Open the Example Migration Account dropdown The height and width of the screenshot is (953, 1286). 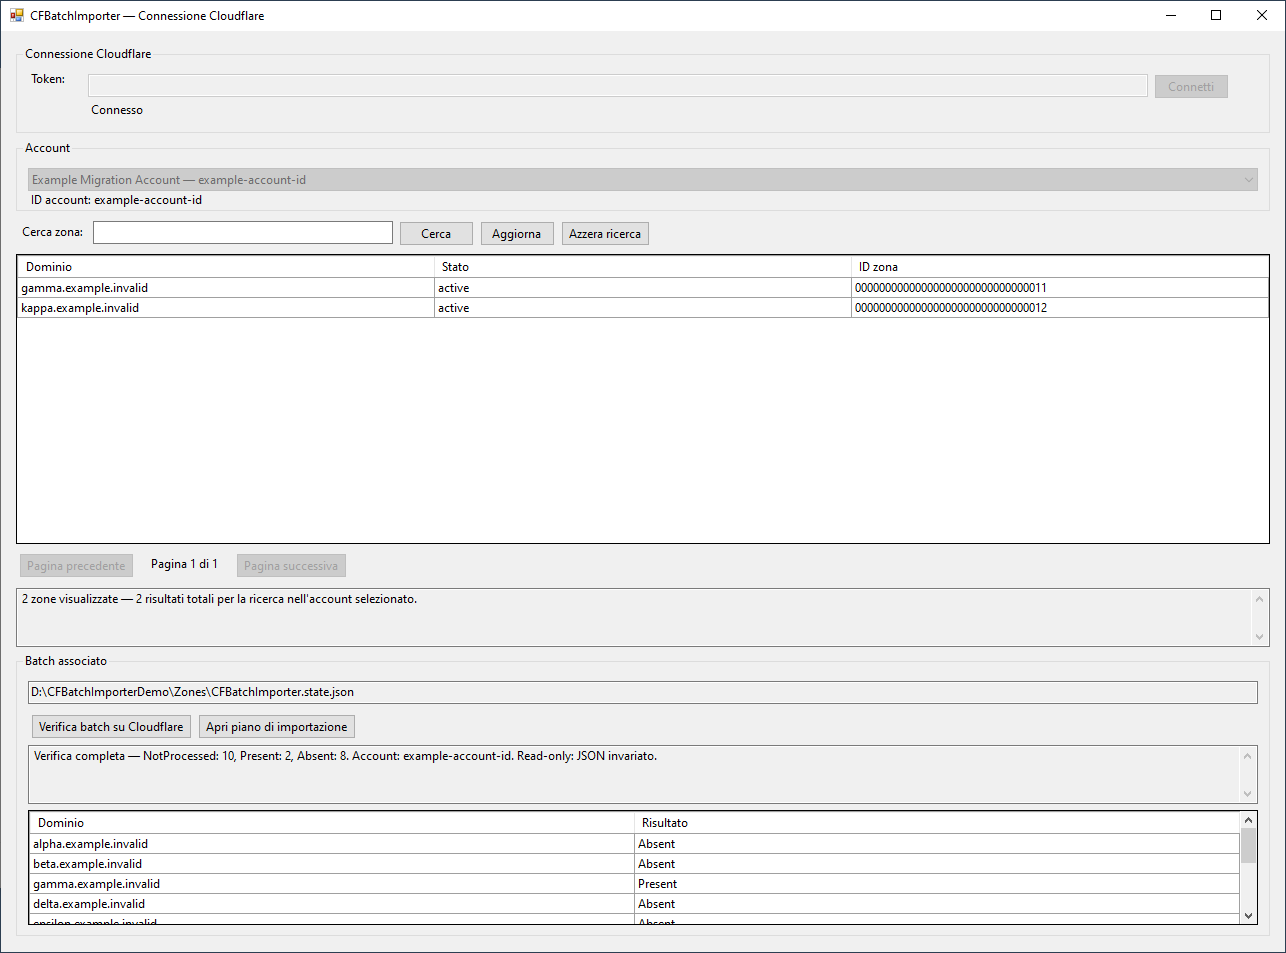click(x=642, y=180)
